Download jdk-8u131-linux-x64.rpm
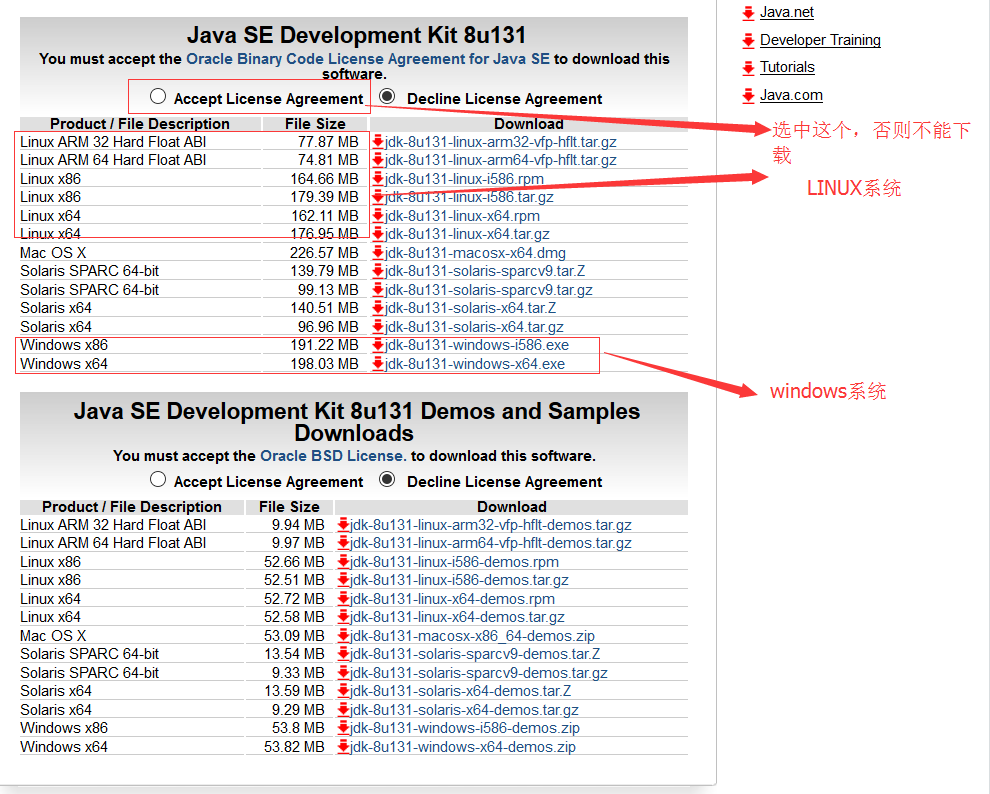This screenshot has width=990, height=794. pyautogui.click(x=462, y=216)
